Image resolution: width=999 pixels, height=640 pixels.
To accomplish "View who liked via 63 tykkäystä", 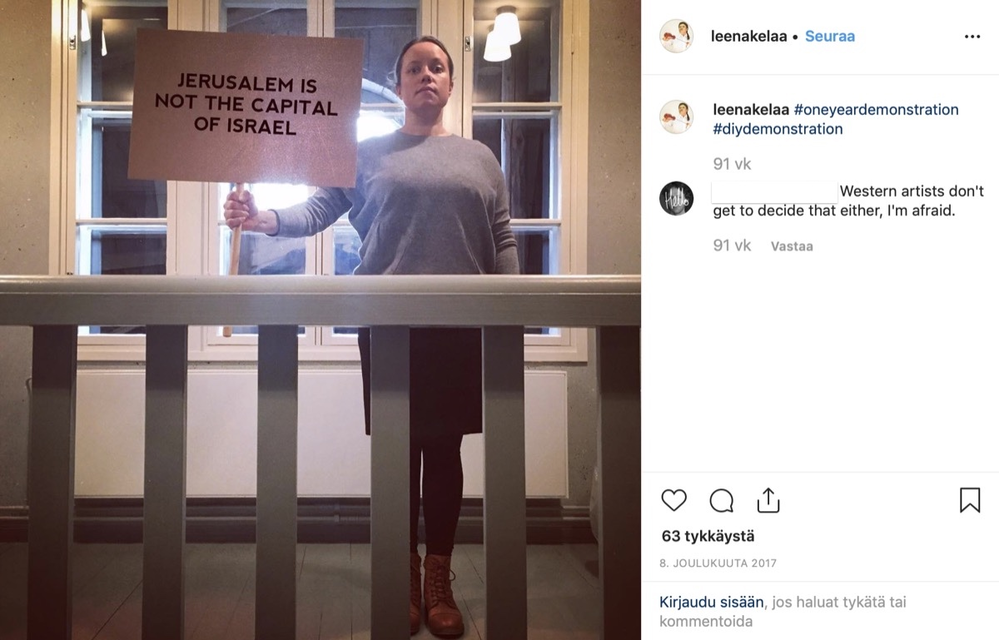I will coord(708,536).
